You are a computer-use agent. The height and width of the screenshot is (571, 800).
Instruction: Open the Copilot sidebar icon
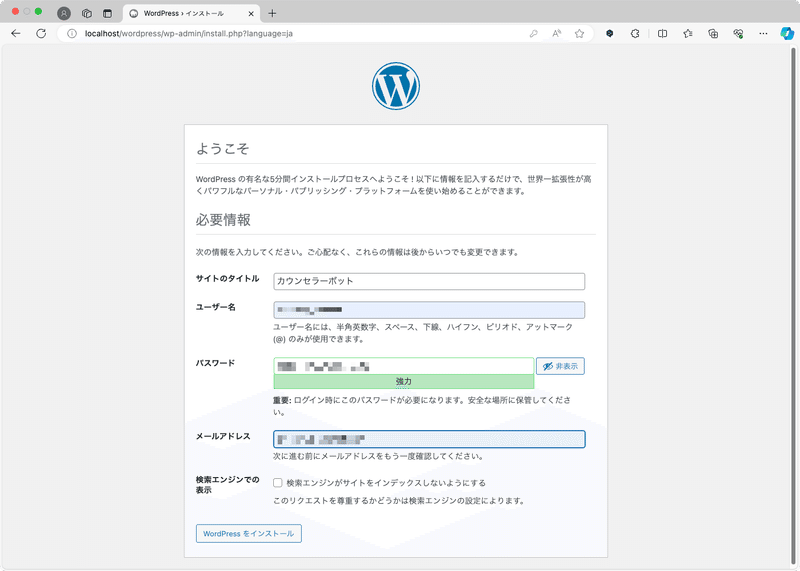click(x=787, y=34)
